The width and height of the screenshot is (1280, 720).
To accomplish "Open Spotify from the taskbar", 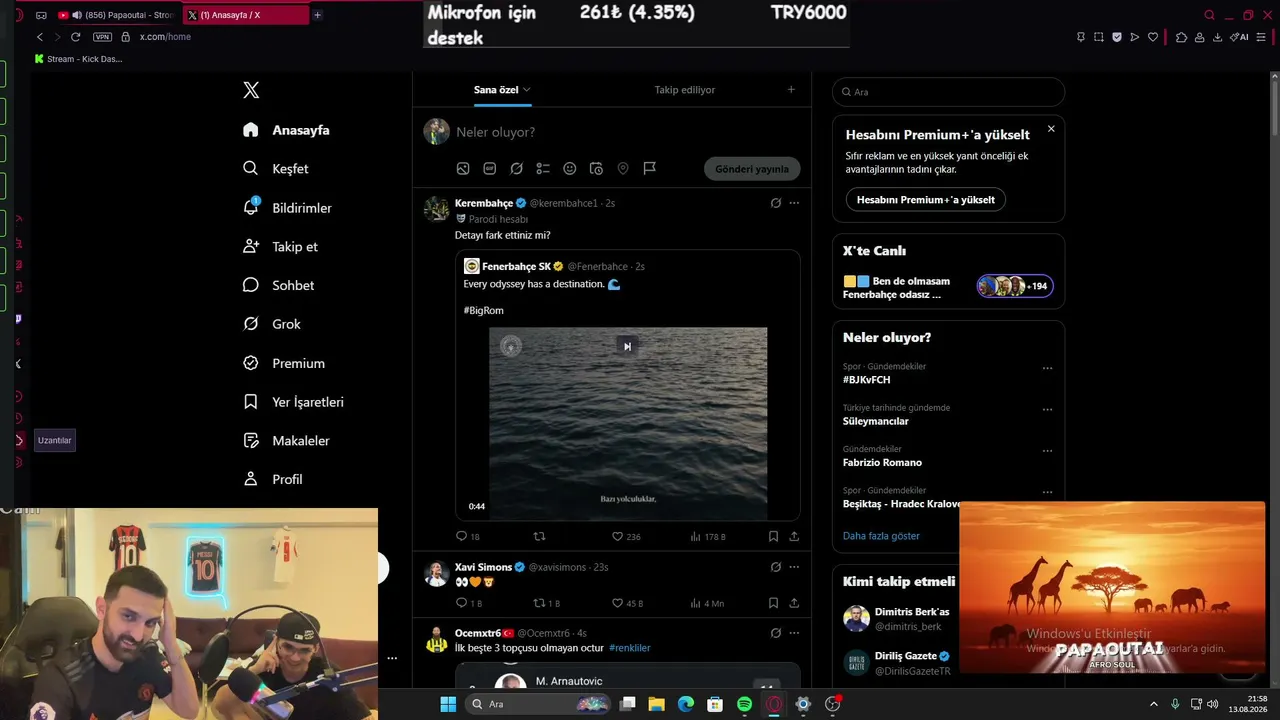I will pos(744,704).
